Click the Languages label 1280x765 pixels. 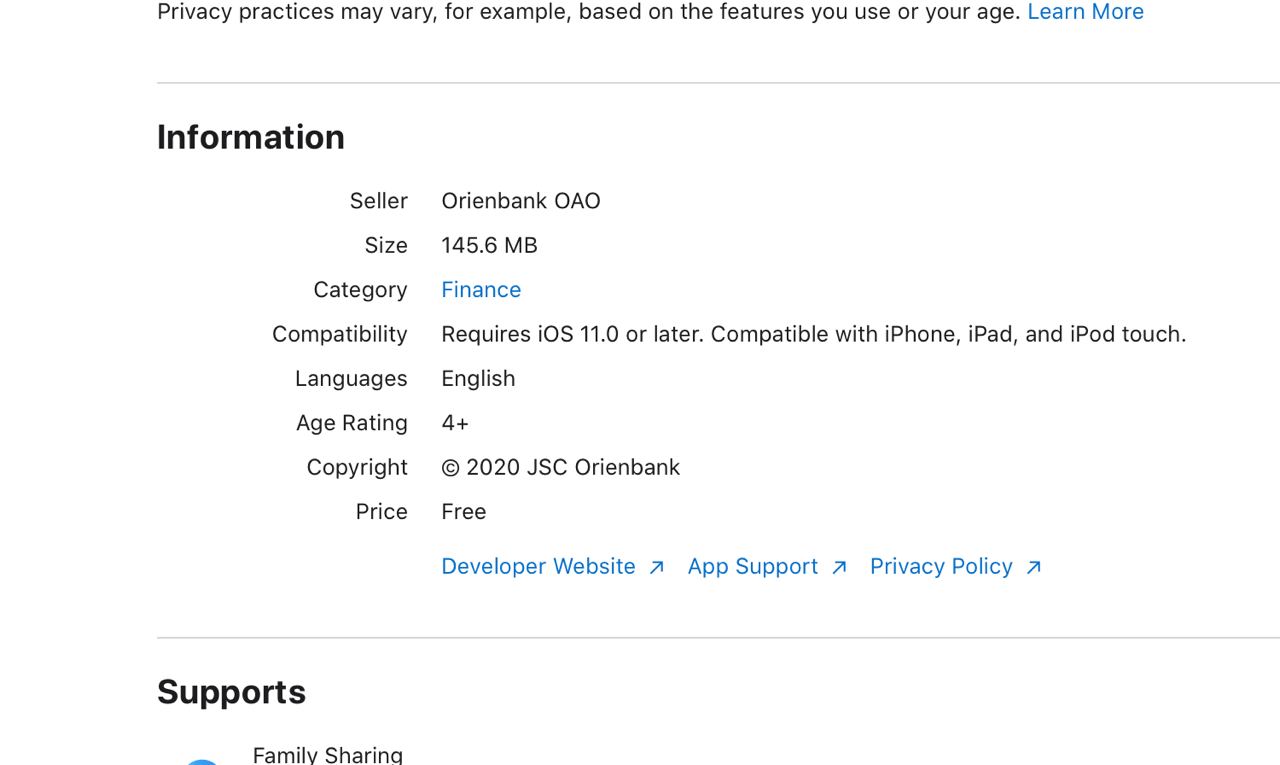coord(351,379)
